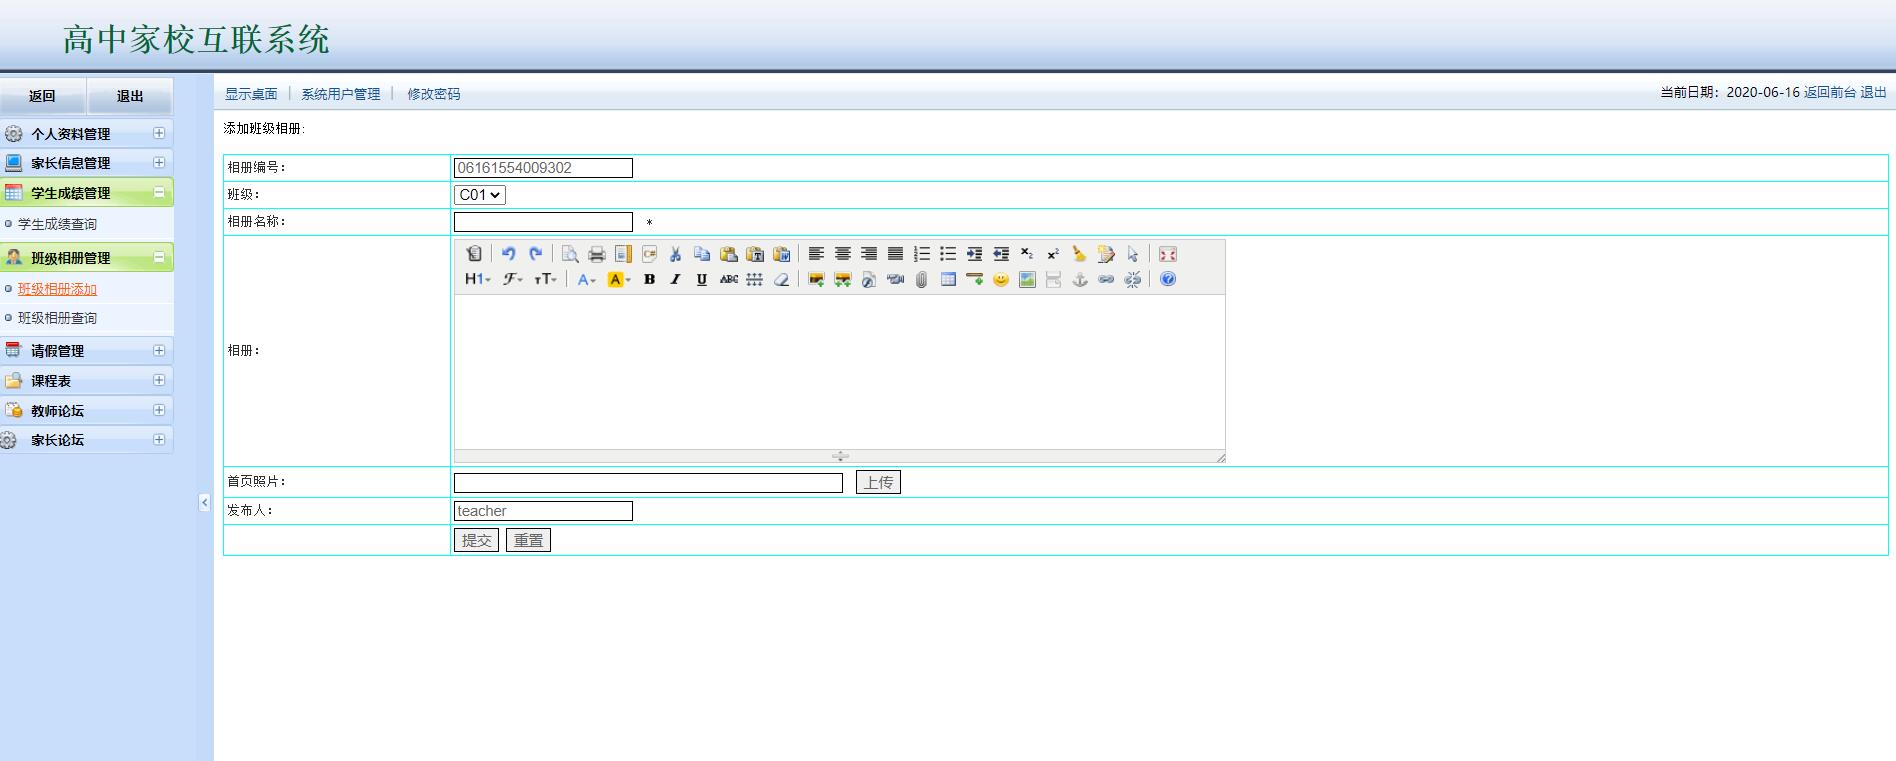Increase indent in the editor
Image resolution: width=1896 pixels, height=761 pixels.
point(974,254)
